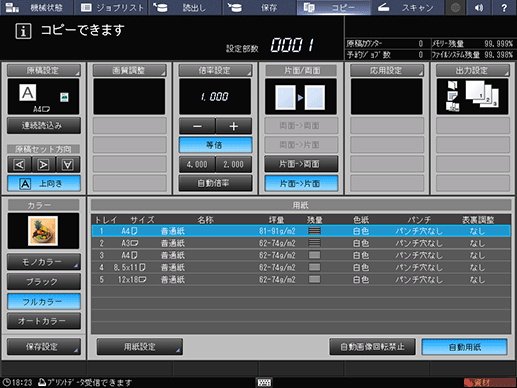Click the globe icon in top bar
The height and width of the screenshot is (388, 517).
click(x=456, y=7)
